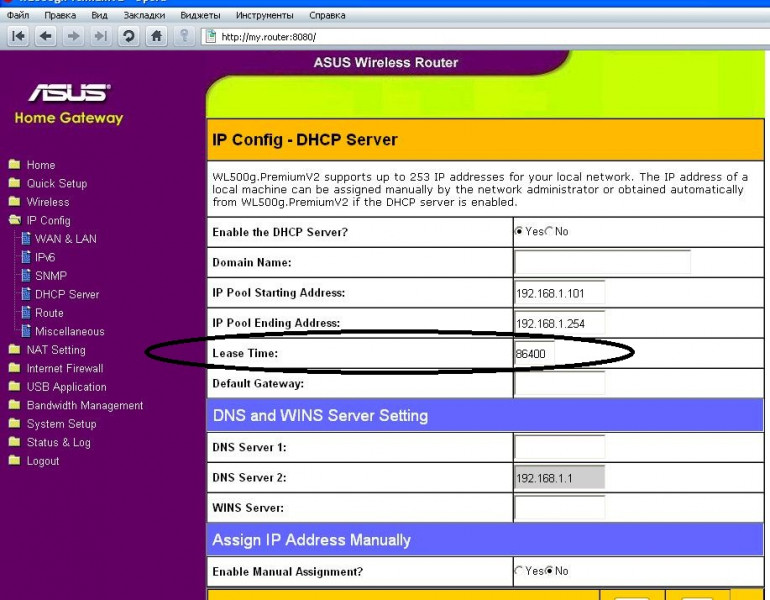Image resolution: width=770 pixels, height=600 pixels.
Task: Open the Status & Log link
Action: click(58, 443)
